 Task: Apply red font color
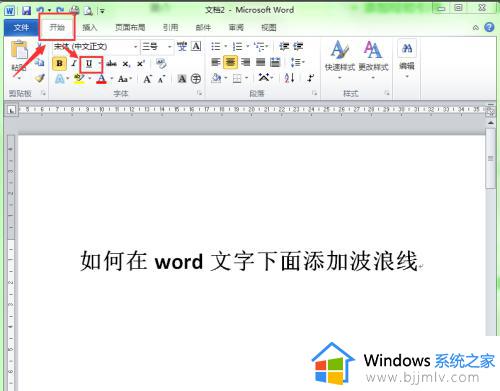101,79
